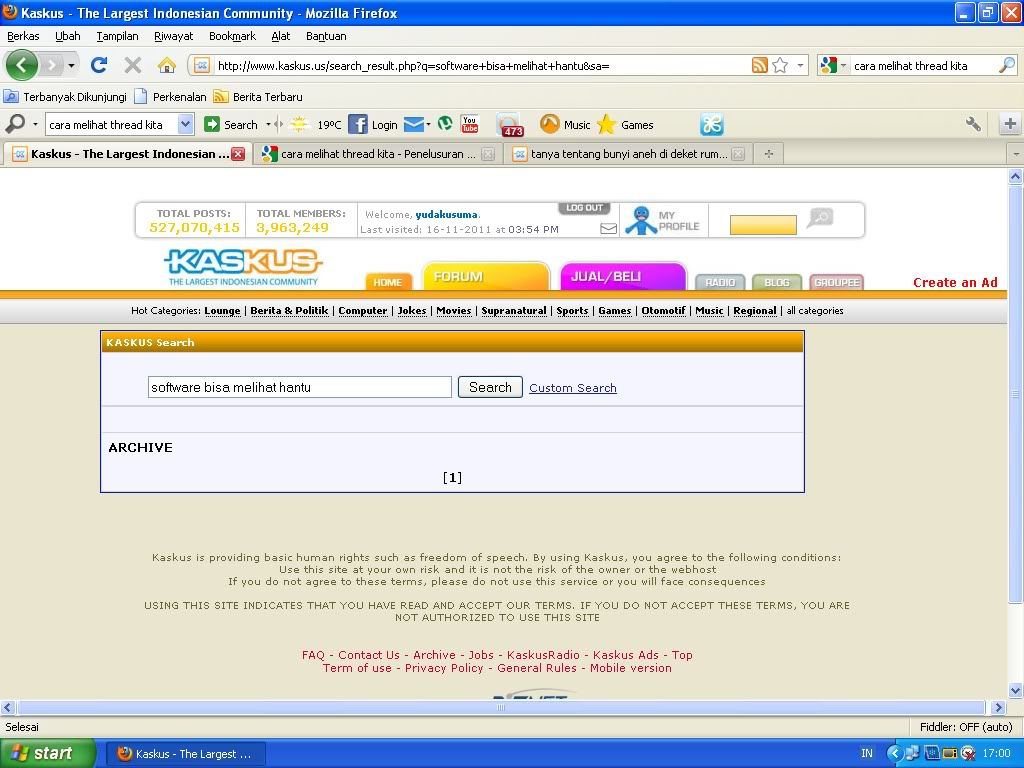This screenshot has height=768, width=1024.
Task: Click the toolbar magnifier search icon
Action: click(x=14, y=124)
